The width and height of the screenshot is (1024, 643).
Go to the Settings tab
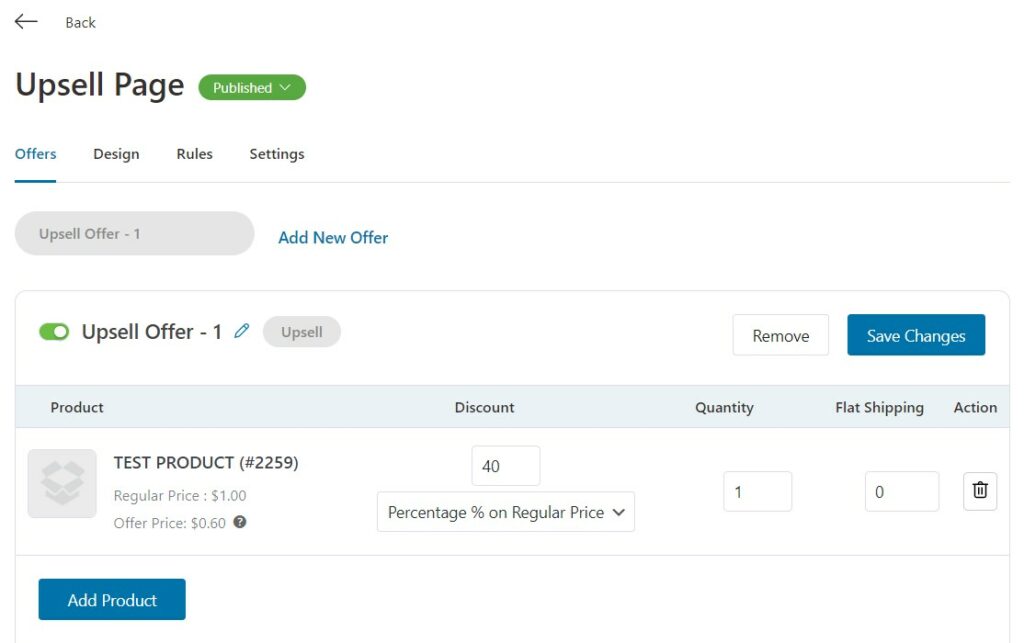[x=277, y=154]
